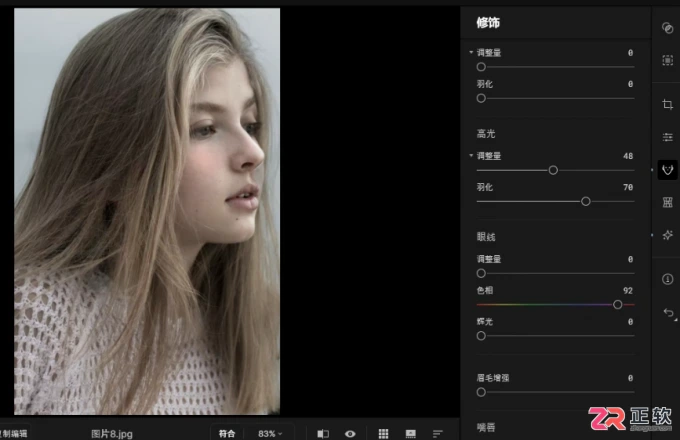Open the 83% zoom dropdown
Screen dimensions: 680x440
(270, 433)
